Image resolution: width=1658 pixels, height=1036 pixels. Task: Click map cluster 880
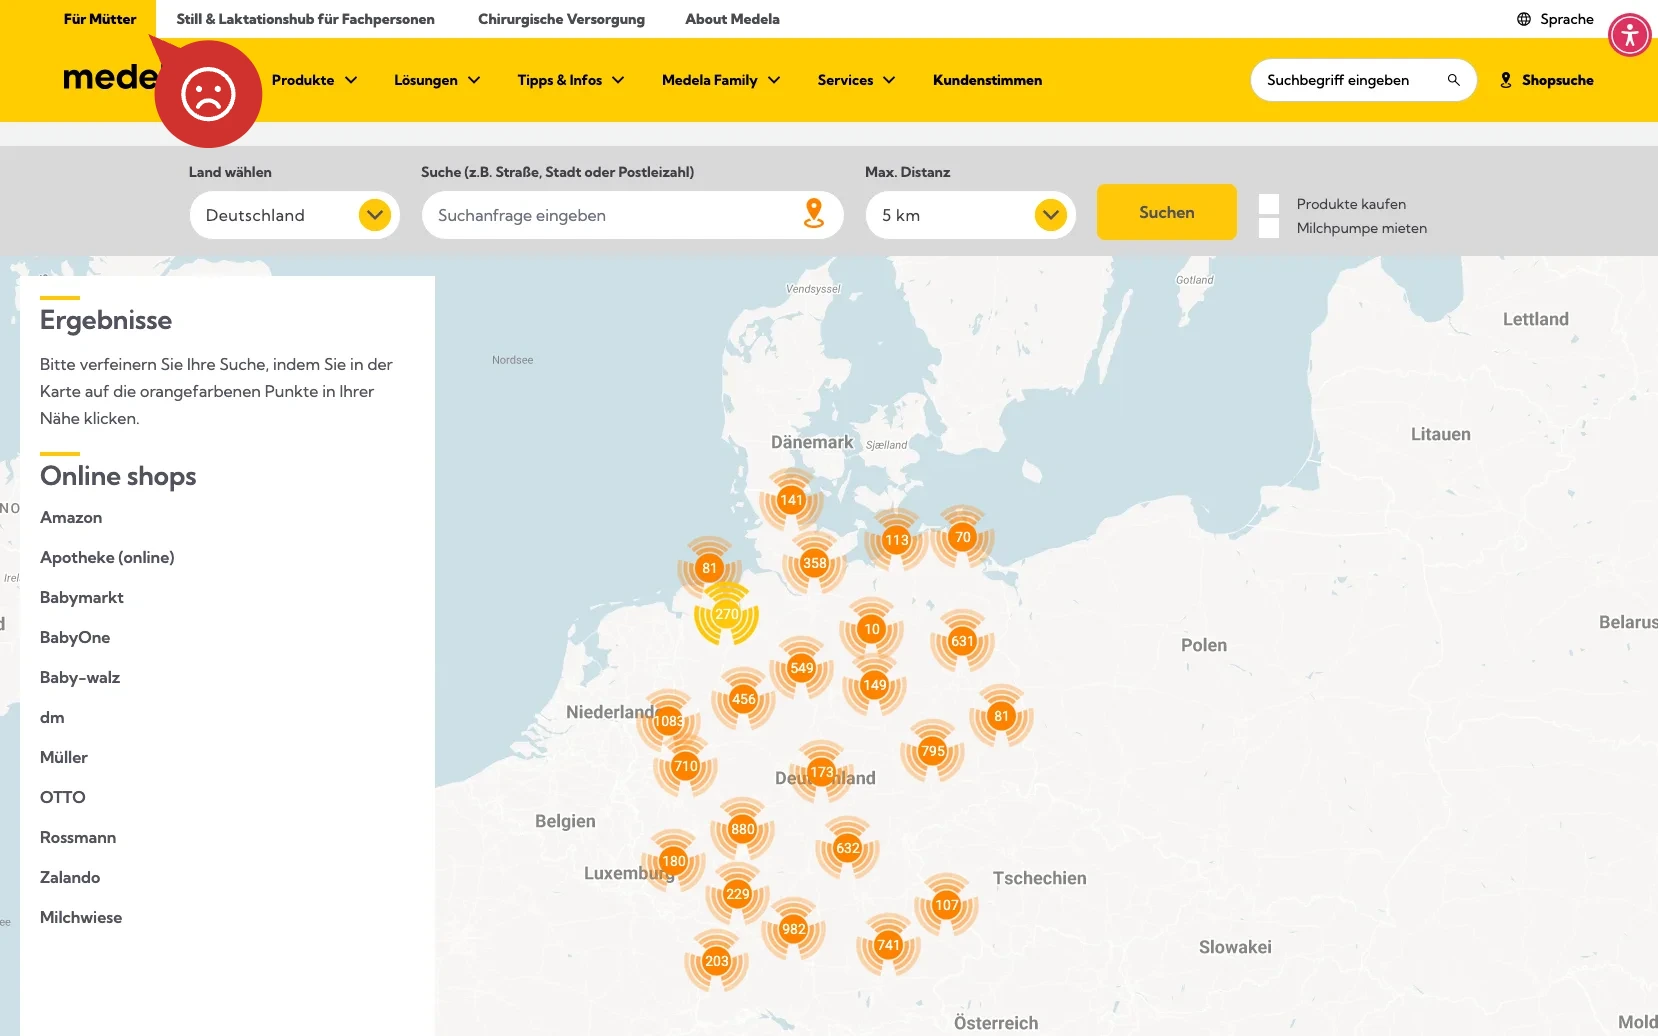743,829
